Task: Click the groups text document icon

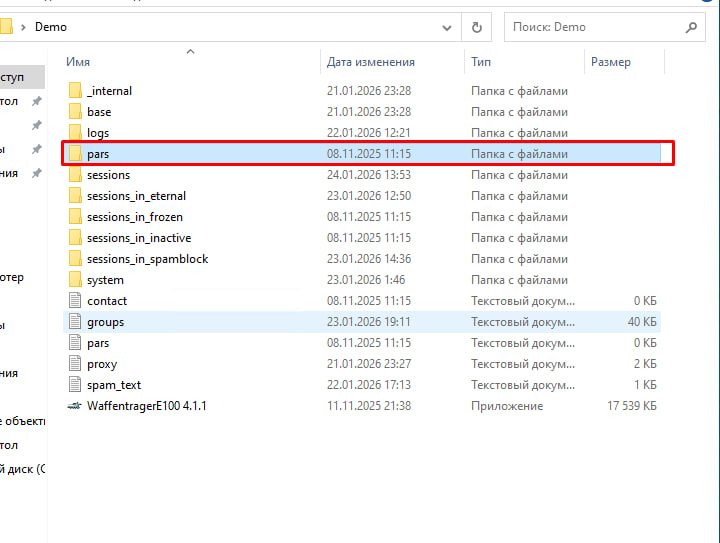Action: pyautogui.click(x=75, y=322)
